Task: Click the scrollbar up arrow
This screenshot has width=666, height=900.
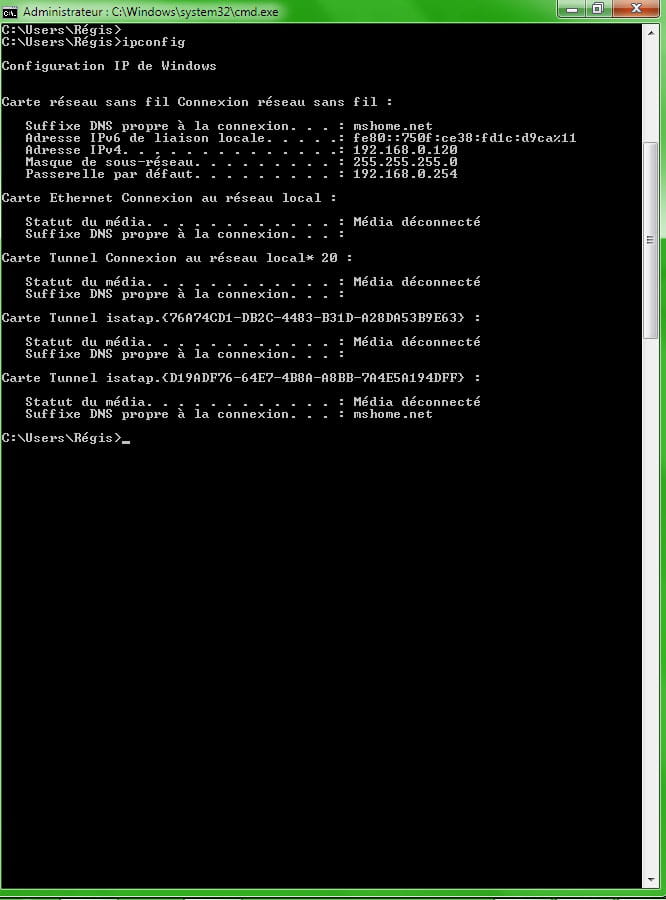Action: 650,33
